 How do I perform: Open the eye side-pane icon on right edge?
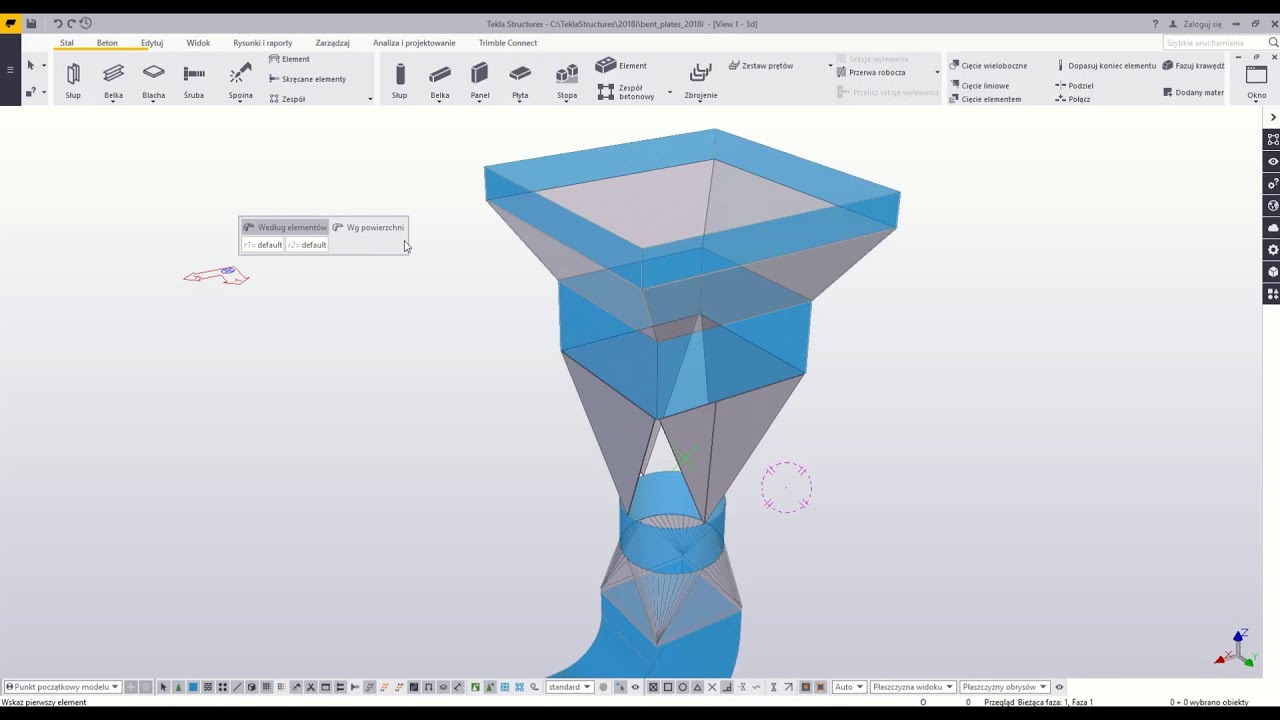(x=1272, y=161)
